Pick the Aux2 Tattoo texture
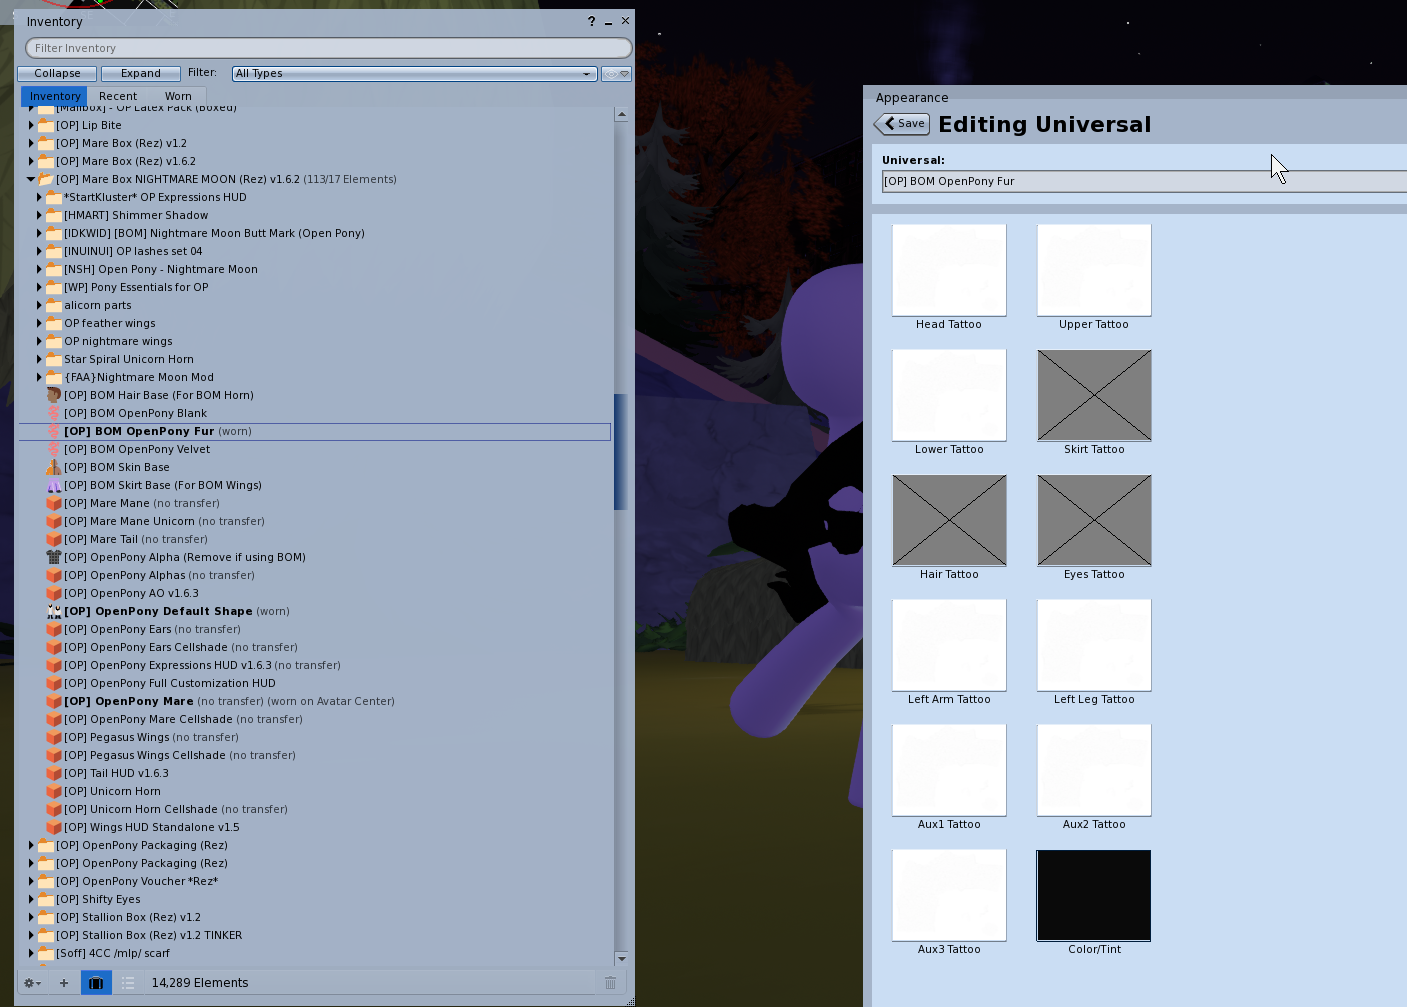This screenshot has width=1407, height=1007. [1094, 770]
